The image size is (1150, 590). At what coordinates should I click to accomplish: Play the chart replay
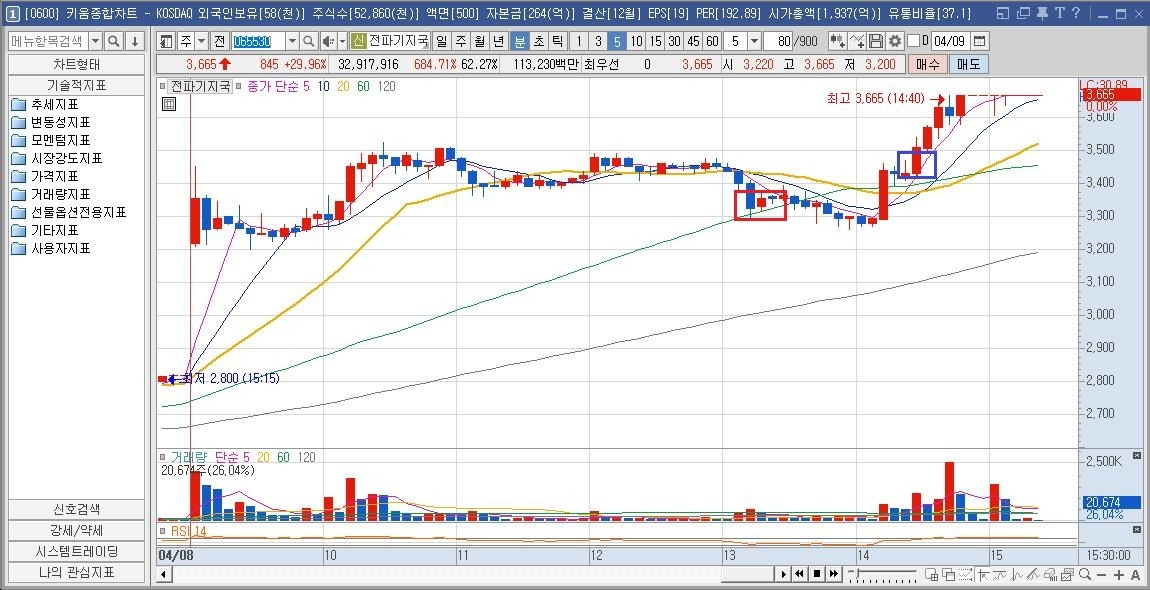784,574
